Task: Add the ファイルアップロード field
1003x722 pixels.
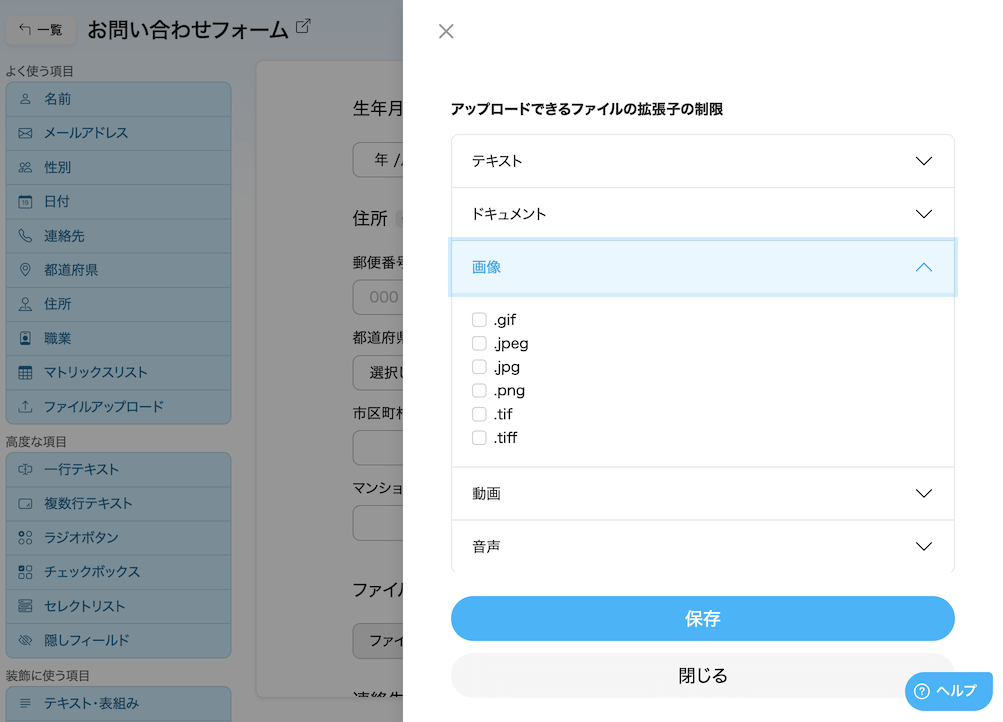Action: [x=118, y=406]
